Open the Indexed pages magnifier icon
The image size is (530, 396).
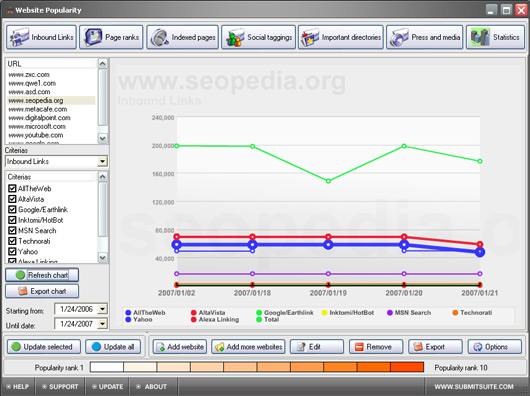[x=159, y=37]
